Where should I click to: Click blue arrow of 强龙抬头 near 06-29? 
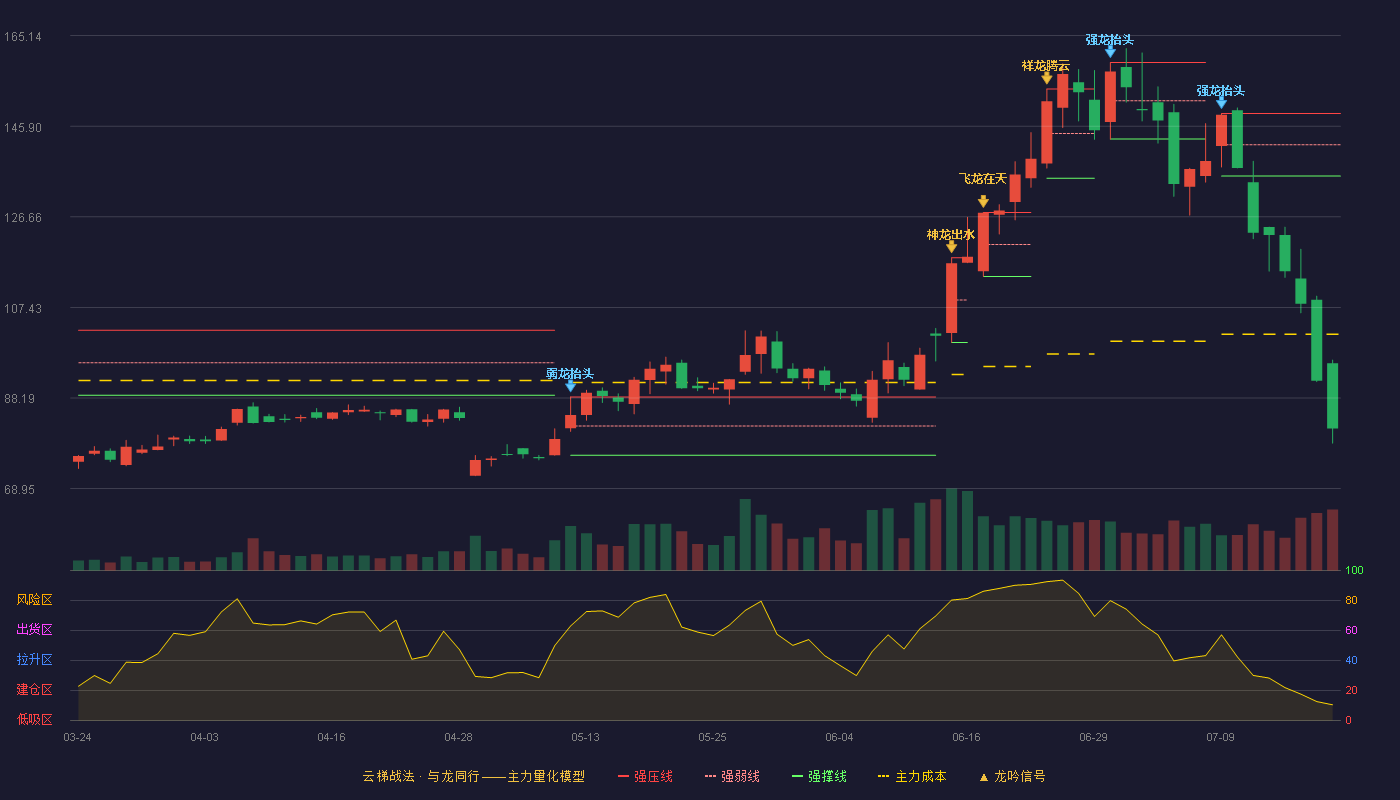tap(1110, 52)
